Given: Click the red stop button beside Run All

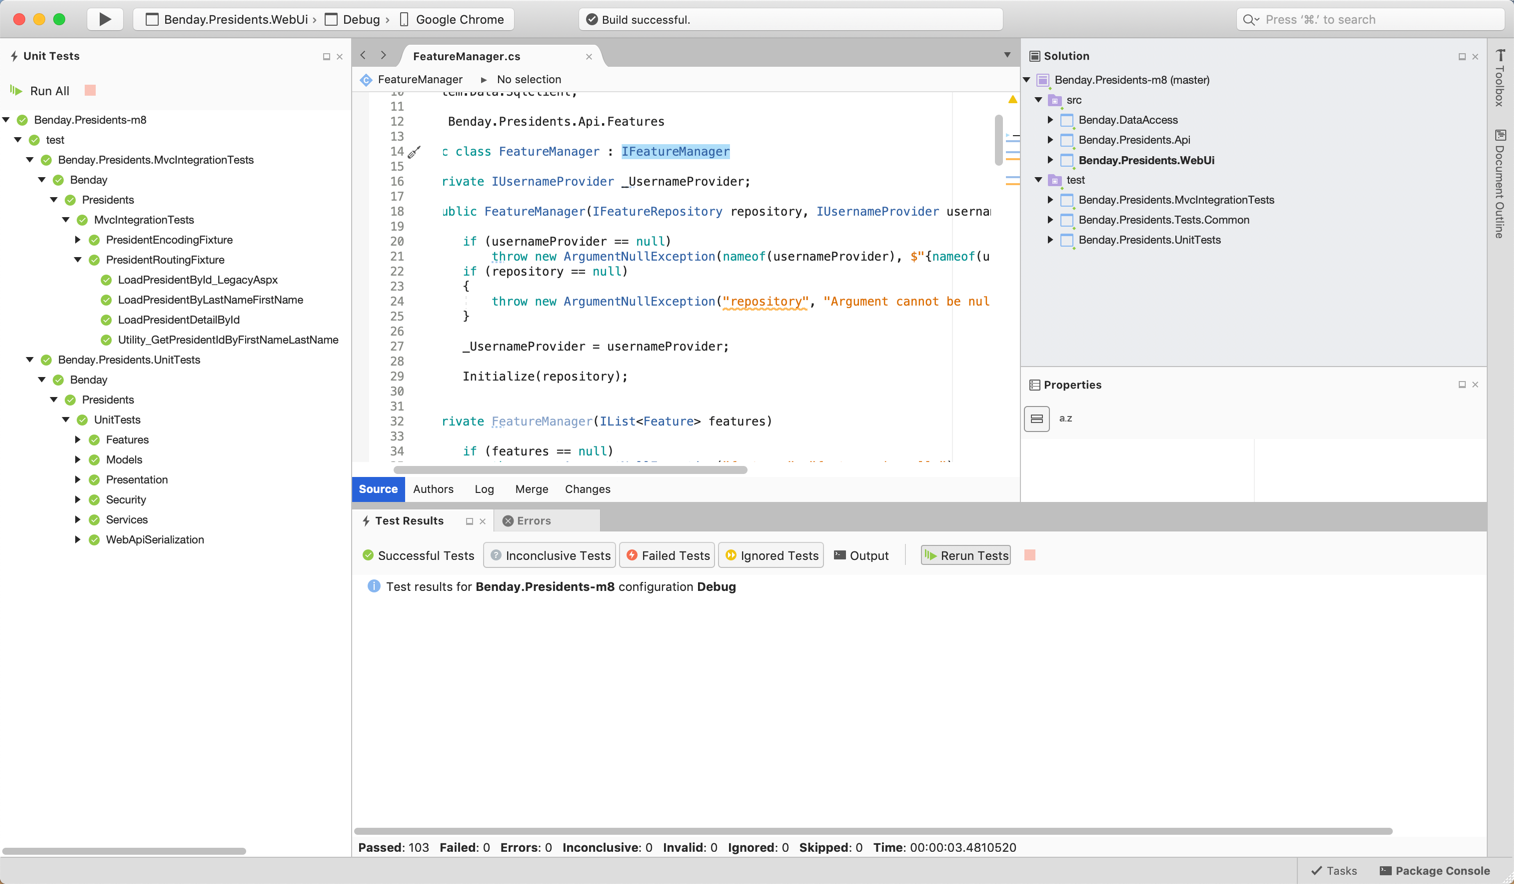Looking at the screenshot, I should [90, 90].
